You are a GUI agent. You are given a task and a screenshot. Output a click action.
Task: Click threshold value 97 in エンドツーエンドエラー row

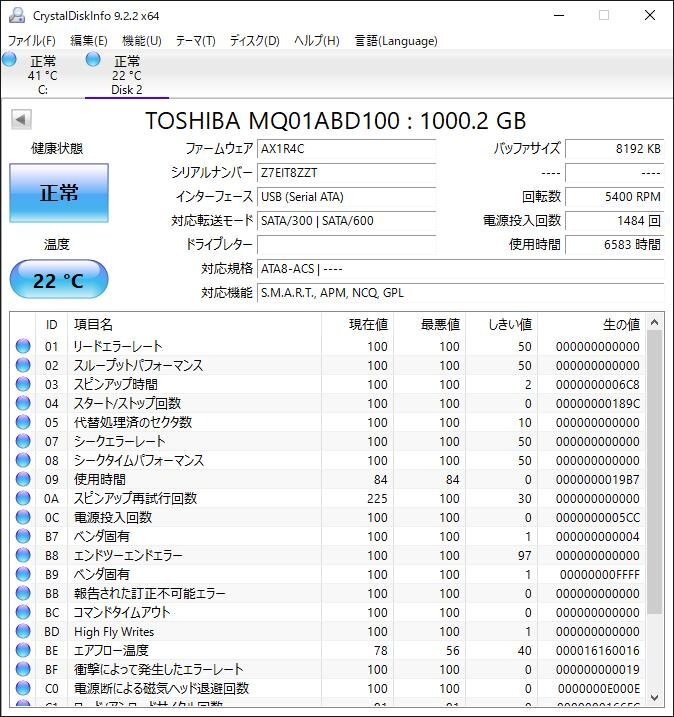pos(524,555)
